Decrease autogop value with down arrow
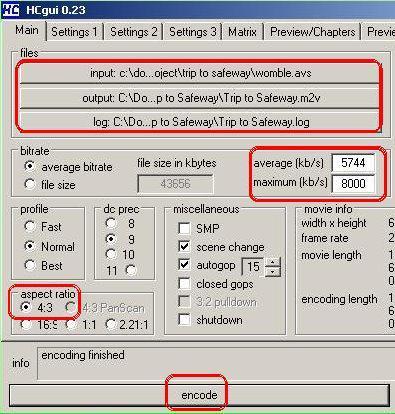 (273, 271)
